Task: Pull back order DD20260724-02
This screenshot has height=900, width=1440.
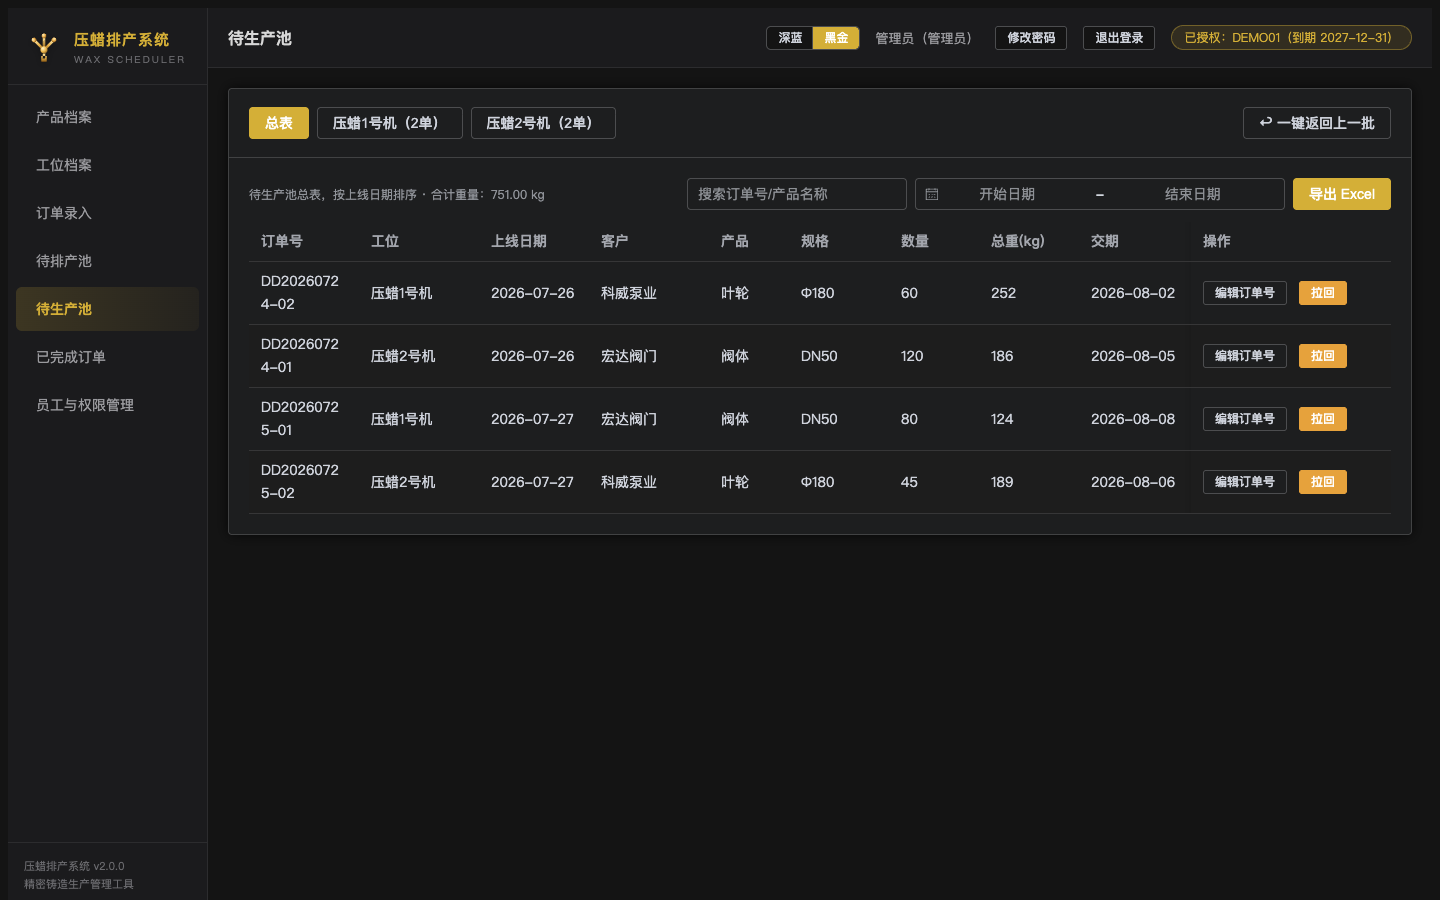Action: coord(1323,293)
